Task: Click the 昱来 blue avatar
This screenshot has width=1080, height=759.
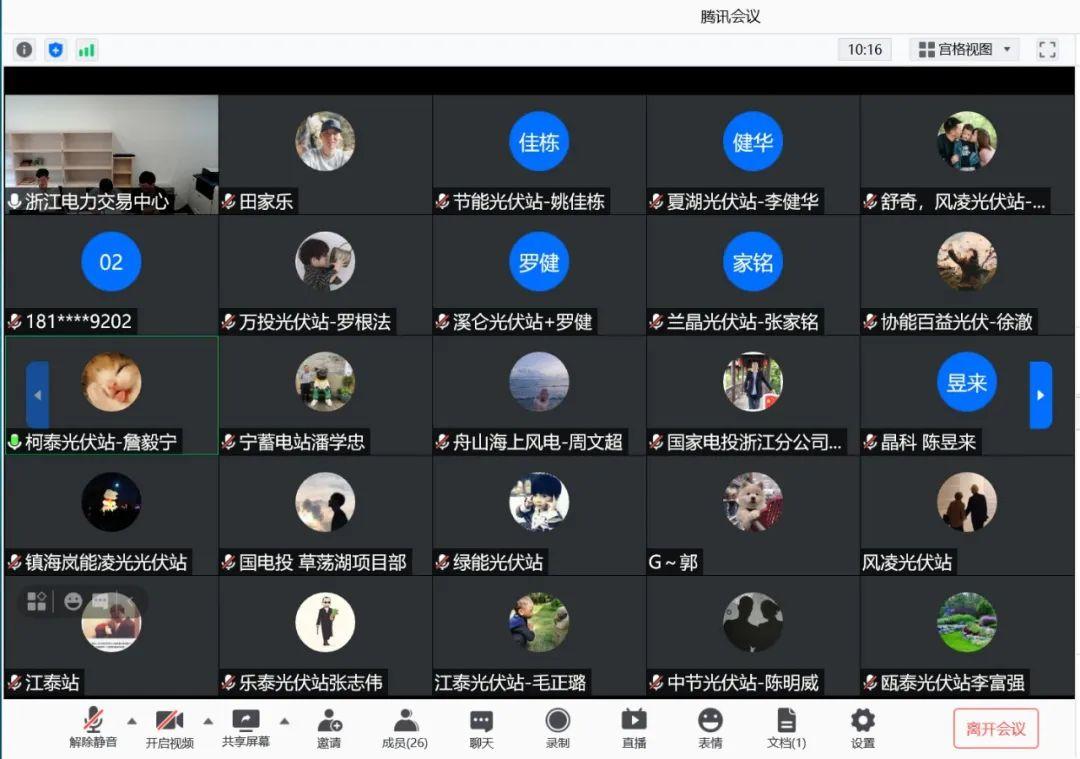Action: point(967,382)
